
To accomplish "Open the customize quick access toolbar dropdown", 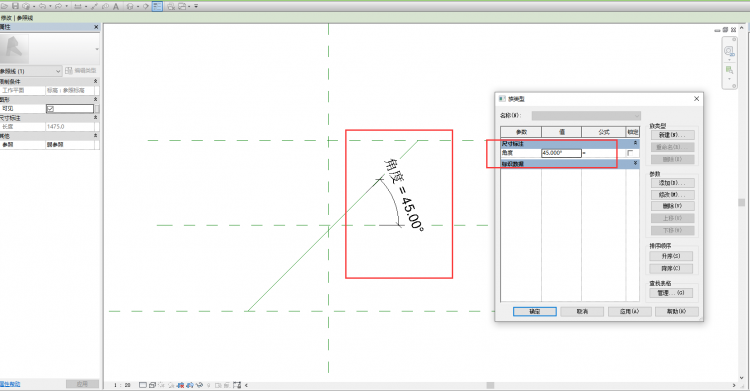I will [196, 6].
